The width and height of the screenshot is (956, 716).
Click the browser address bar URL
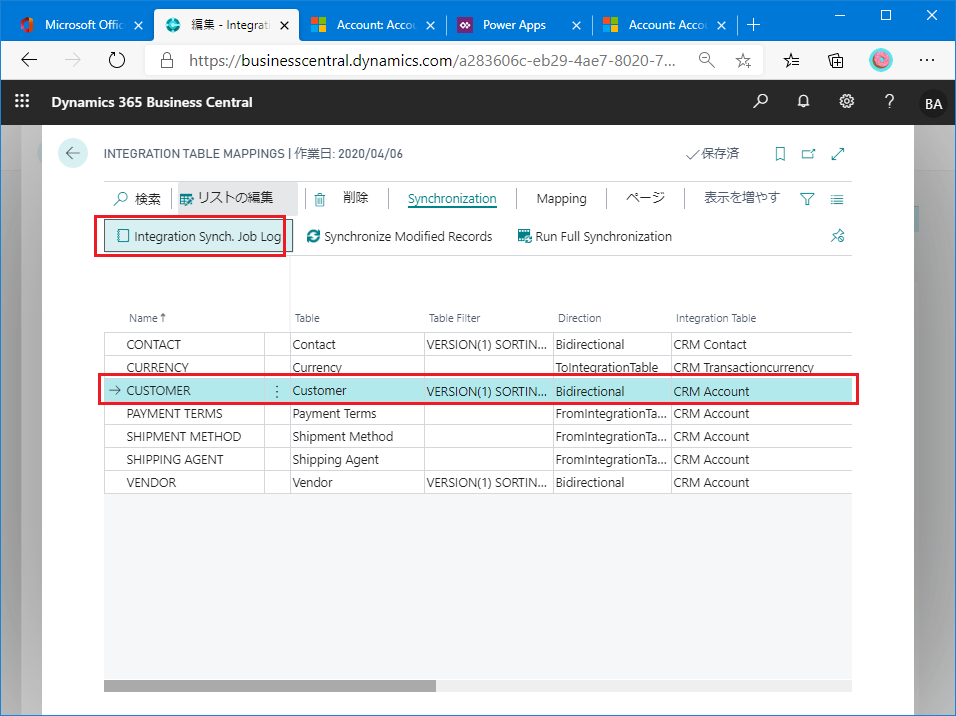coord(432,60)
